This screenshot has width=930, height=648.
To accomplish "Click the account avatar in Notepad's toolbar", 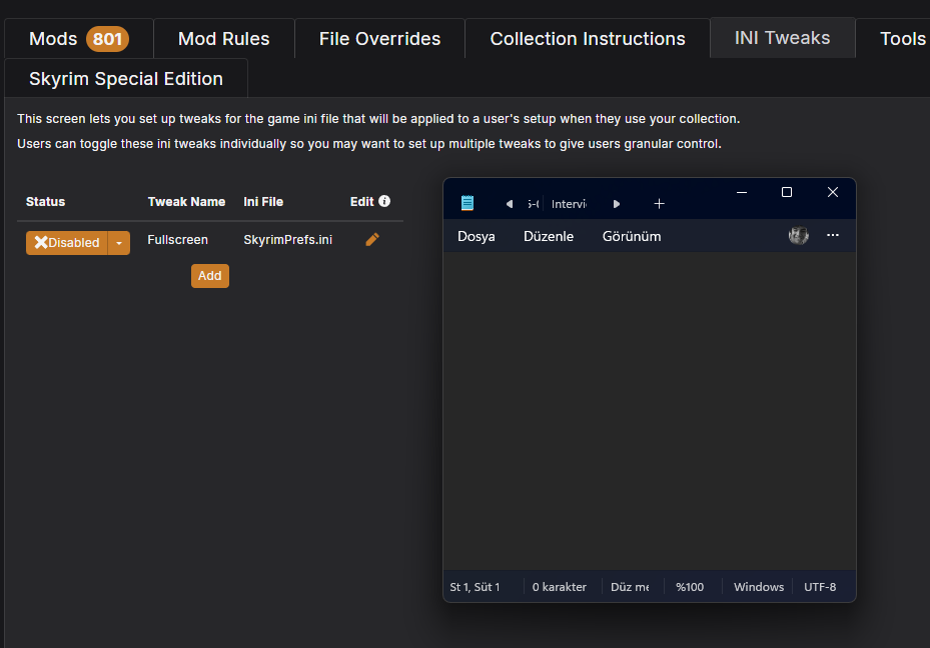I will 798,235.
